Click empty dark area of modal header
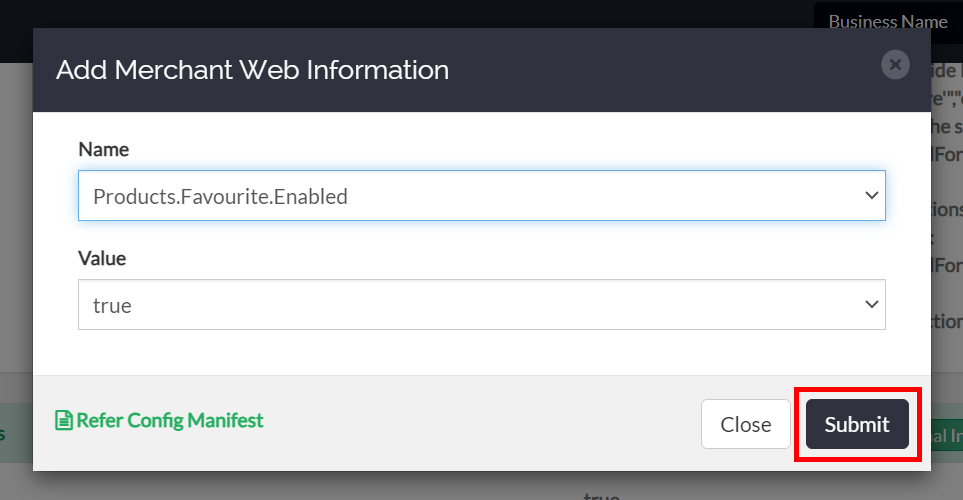The height and width of the screenshot is (500, 963). pyautogui.click(x=650, y=70)
